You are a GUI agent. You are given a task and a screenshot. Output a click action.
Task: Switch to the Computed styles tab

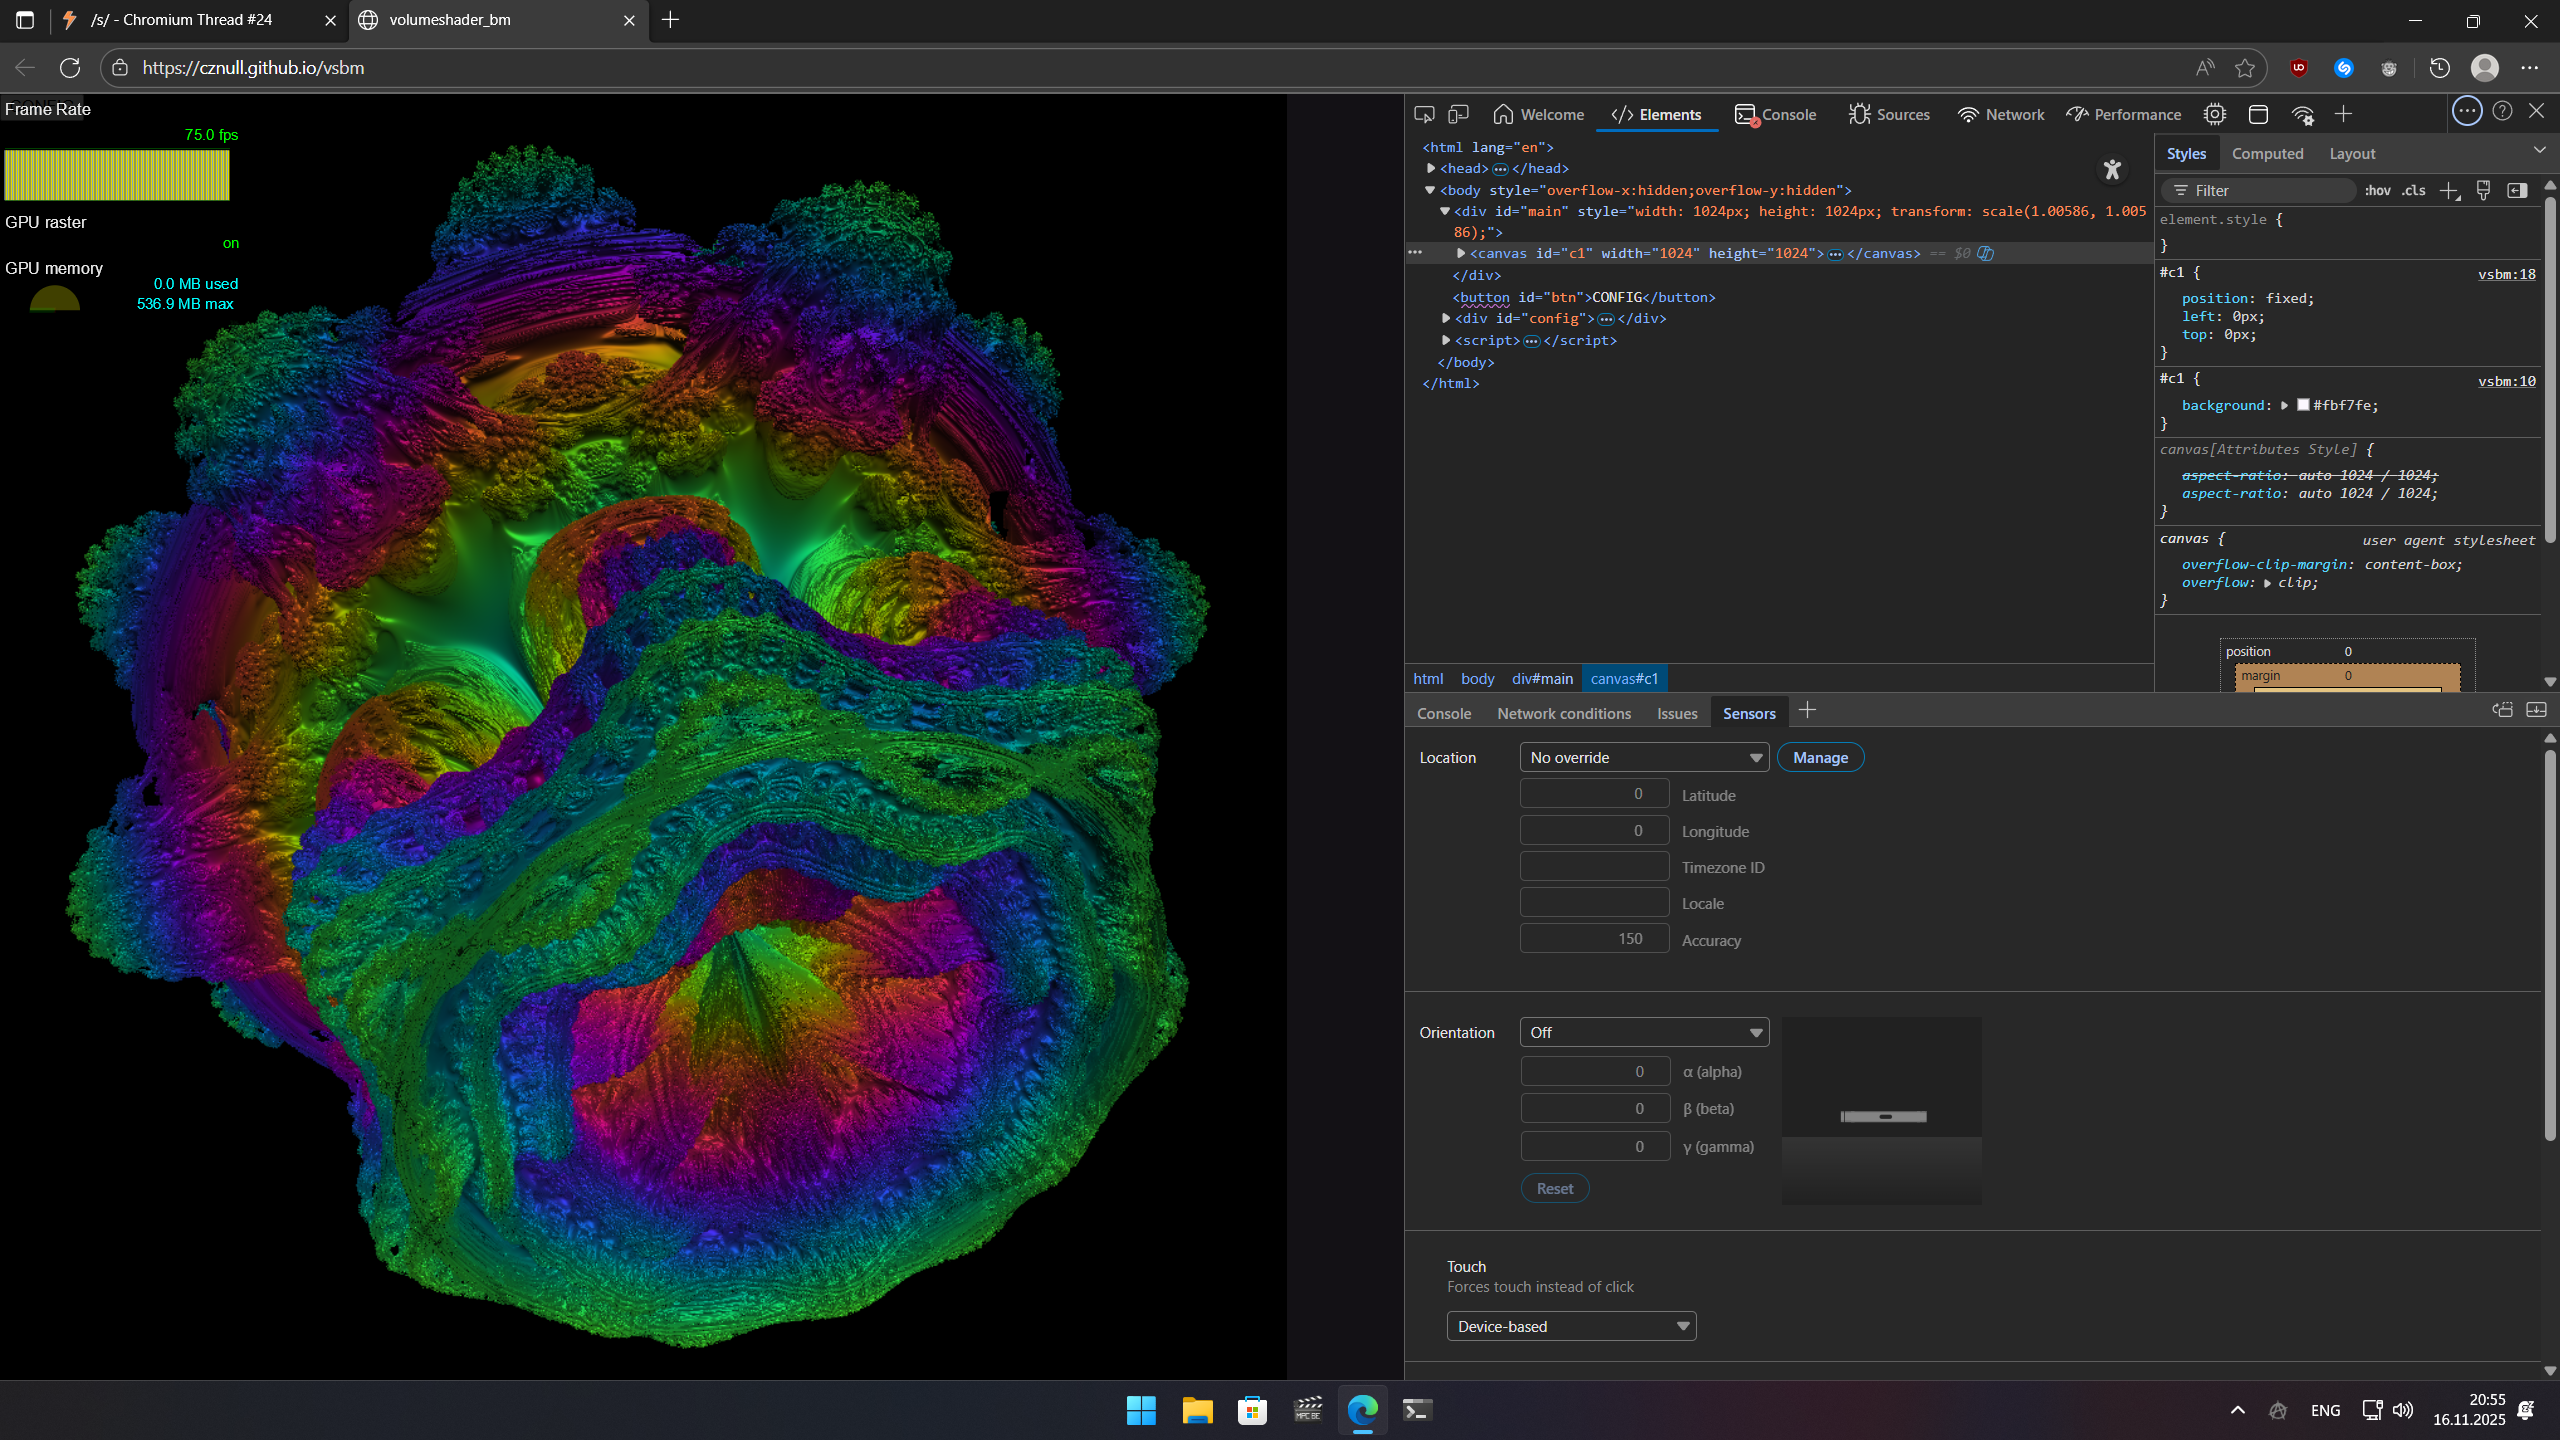tap(2267, 153)
